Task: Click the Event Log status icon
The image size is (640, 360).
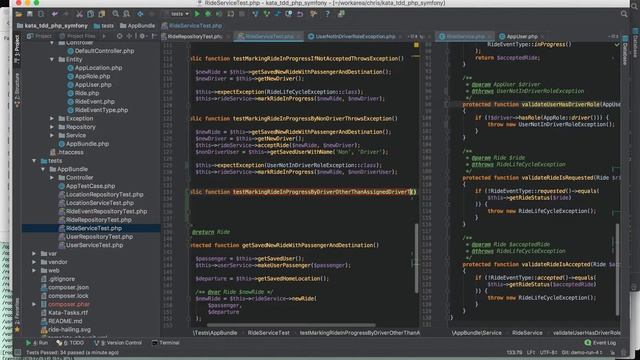Action: [x=600, y=343]
